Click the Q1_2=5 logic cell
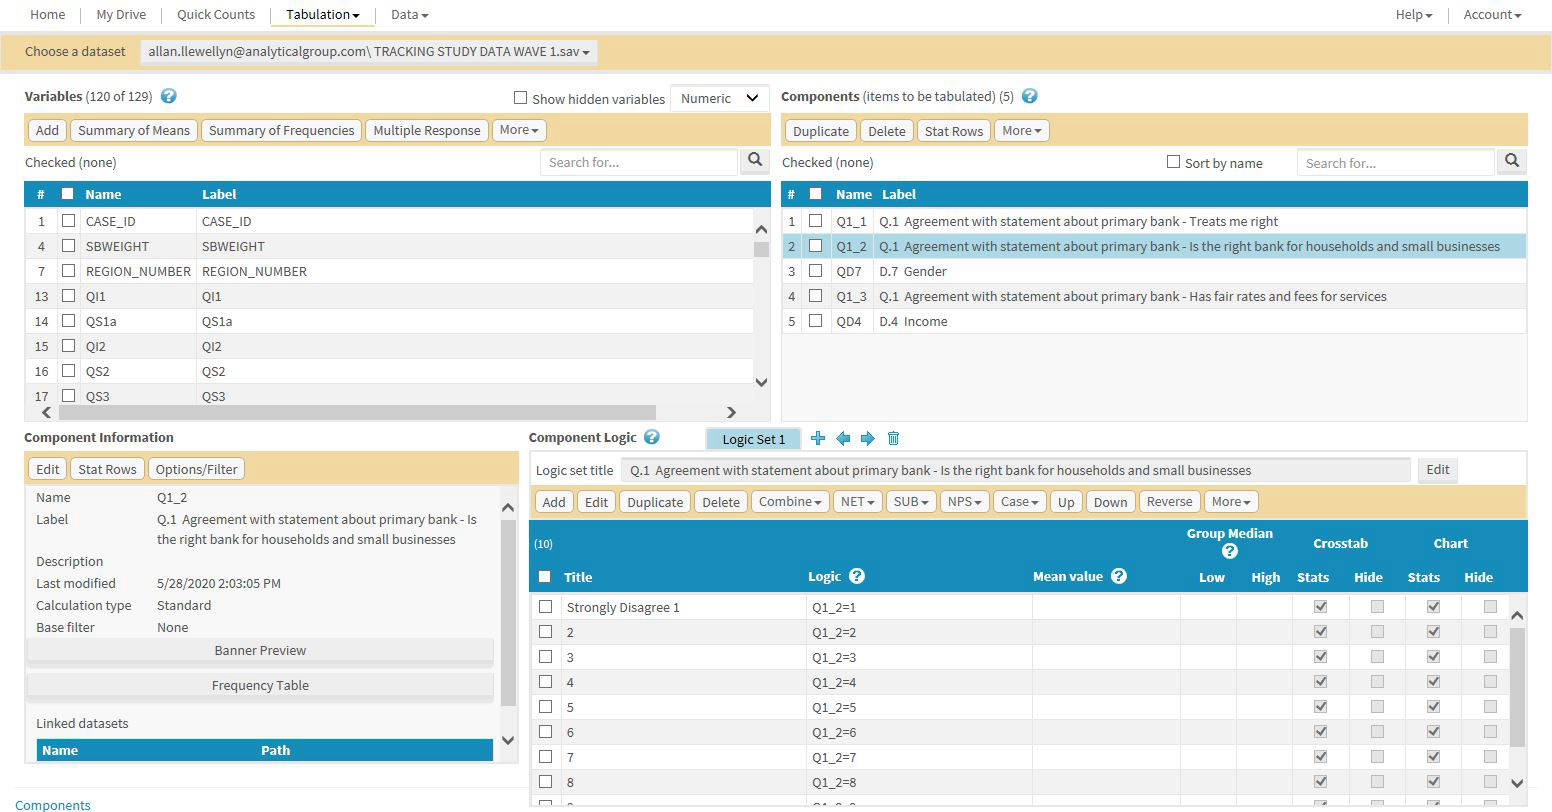 click(x=919, y=707)
